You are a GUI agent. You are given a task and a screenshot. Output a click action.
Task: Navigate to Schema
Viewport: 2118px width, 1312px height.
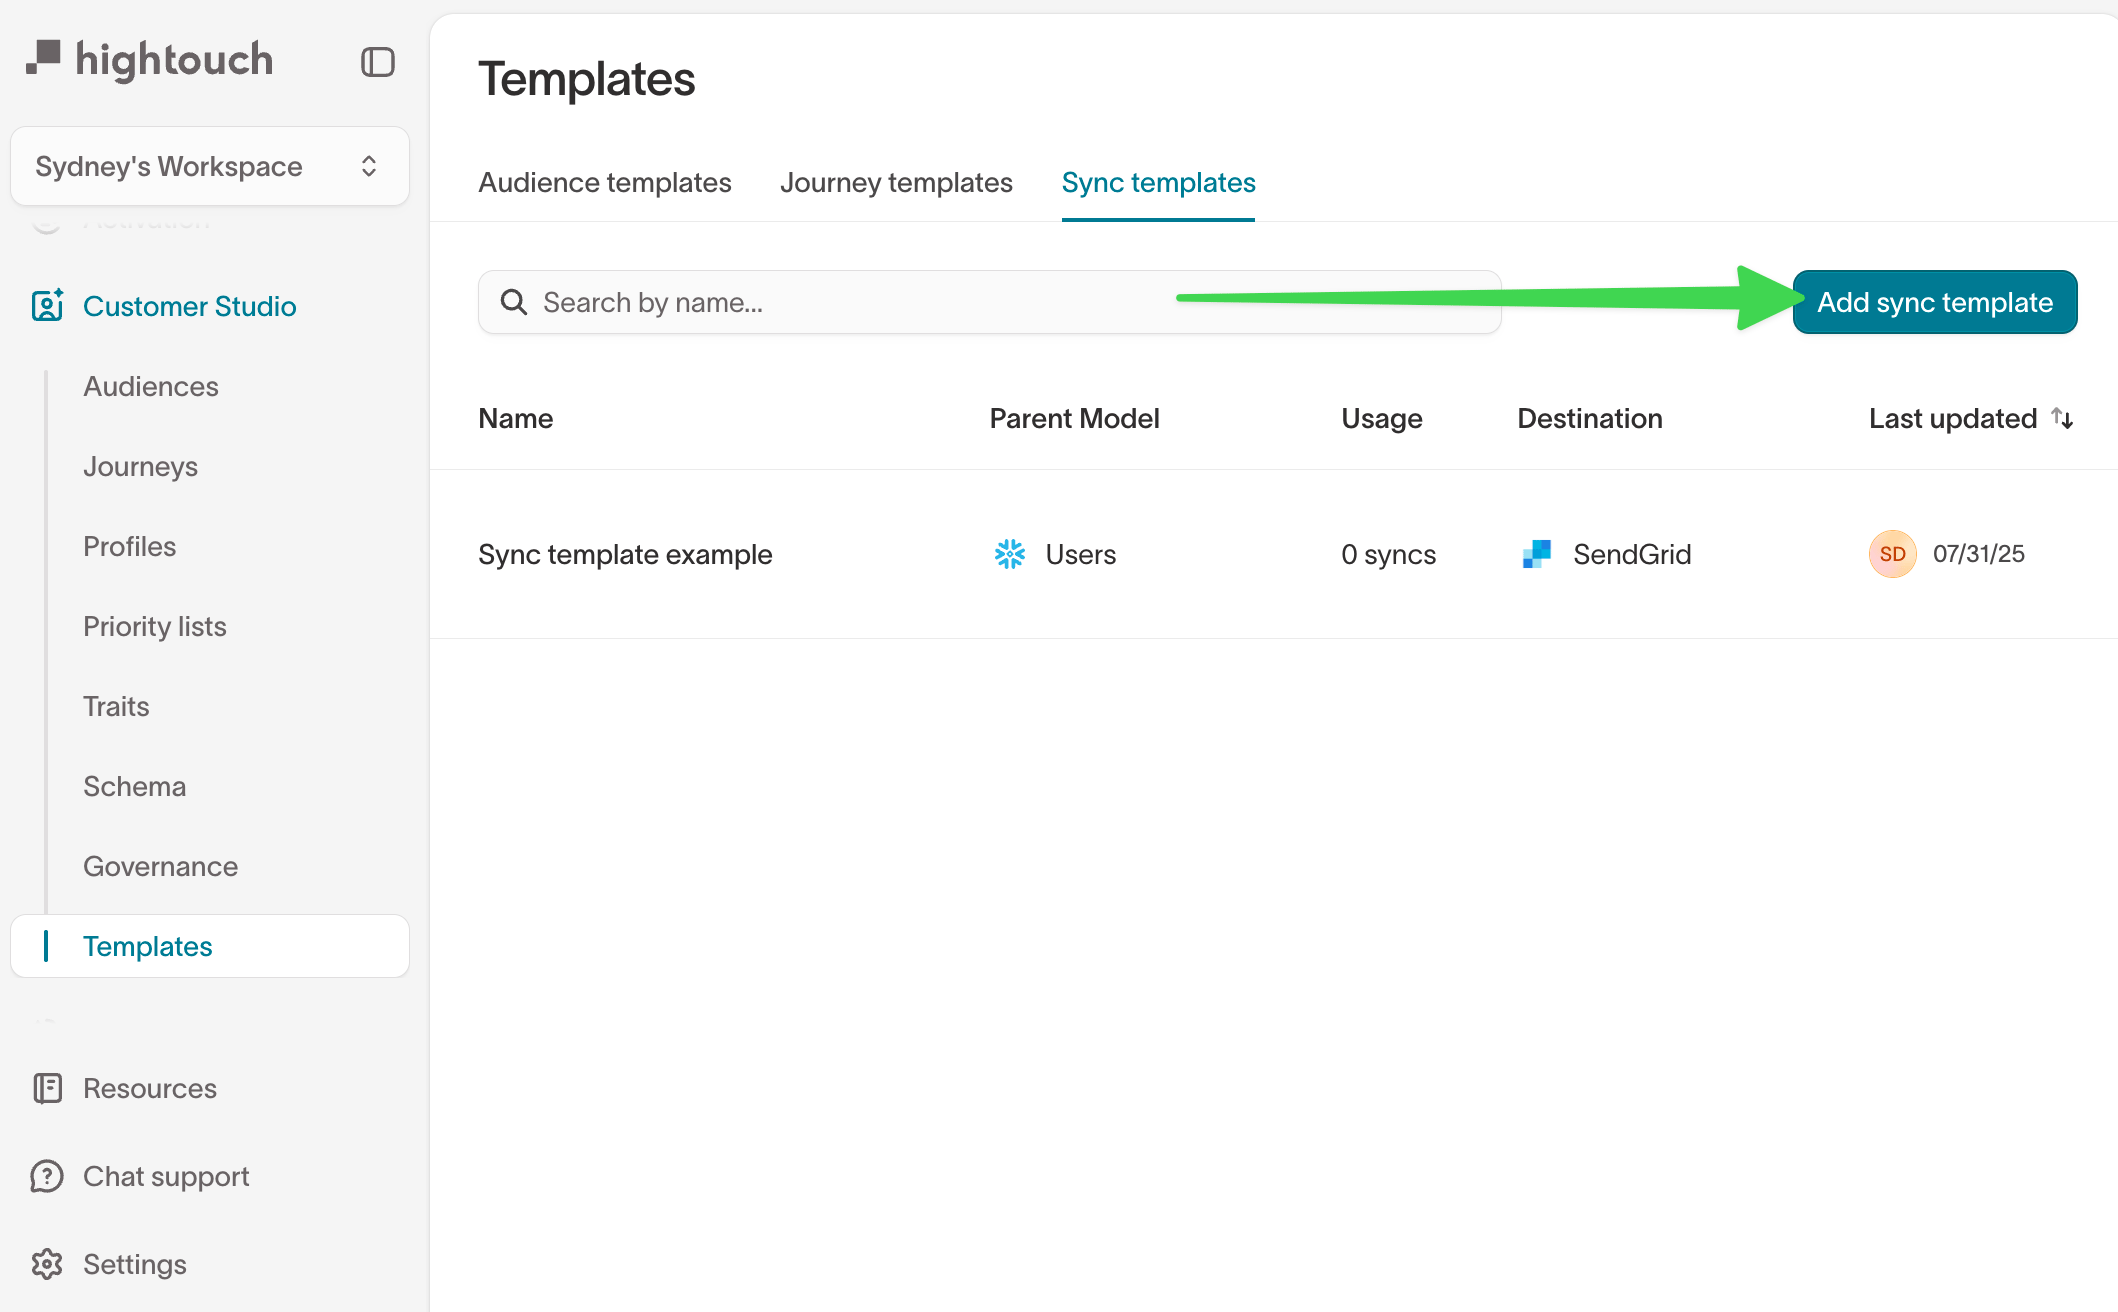tap(135, 786)
